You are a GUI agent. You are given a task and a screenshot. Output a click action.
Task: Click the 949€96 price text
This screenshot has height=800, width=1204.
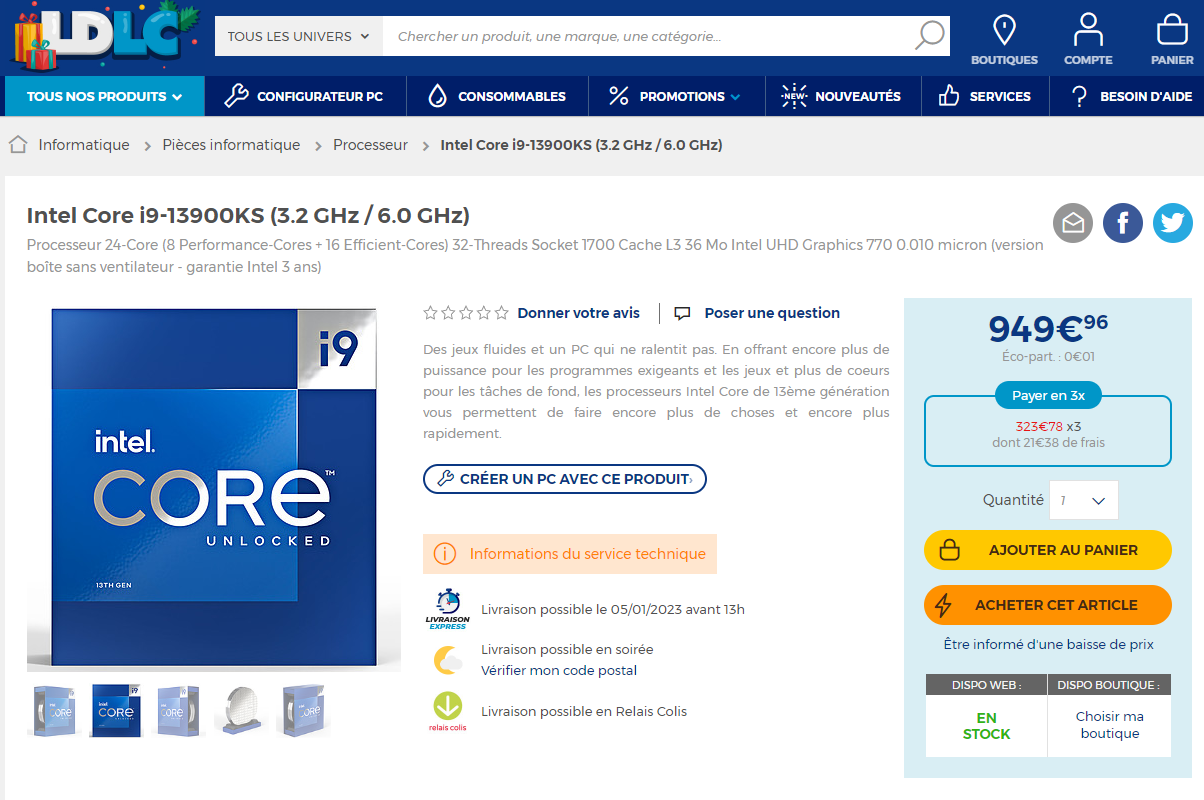(1047, 328)
